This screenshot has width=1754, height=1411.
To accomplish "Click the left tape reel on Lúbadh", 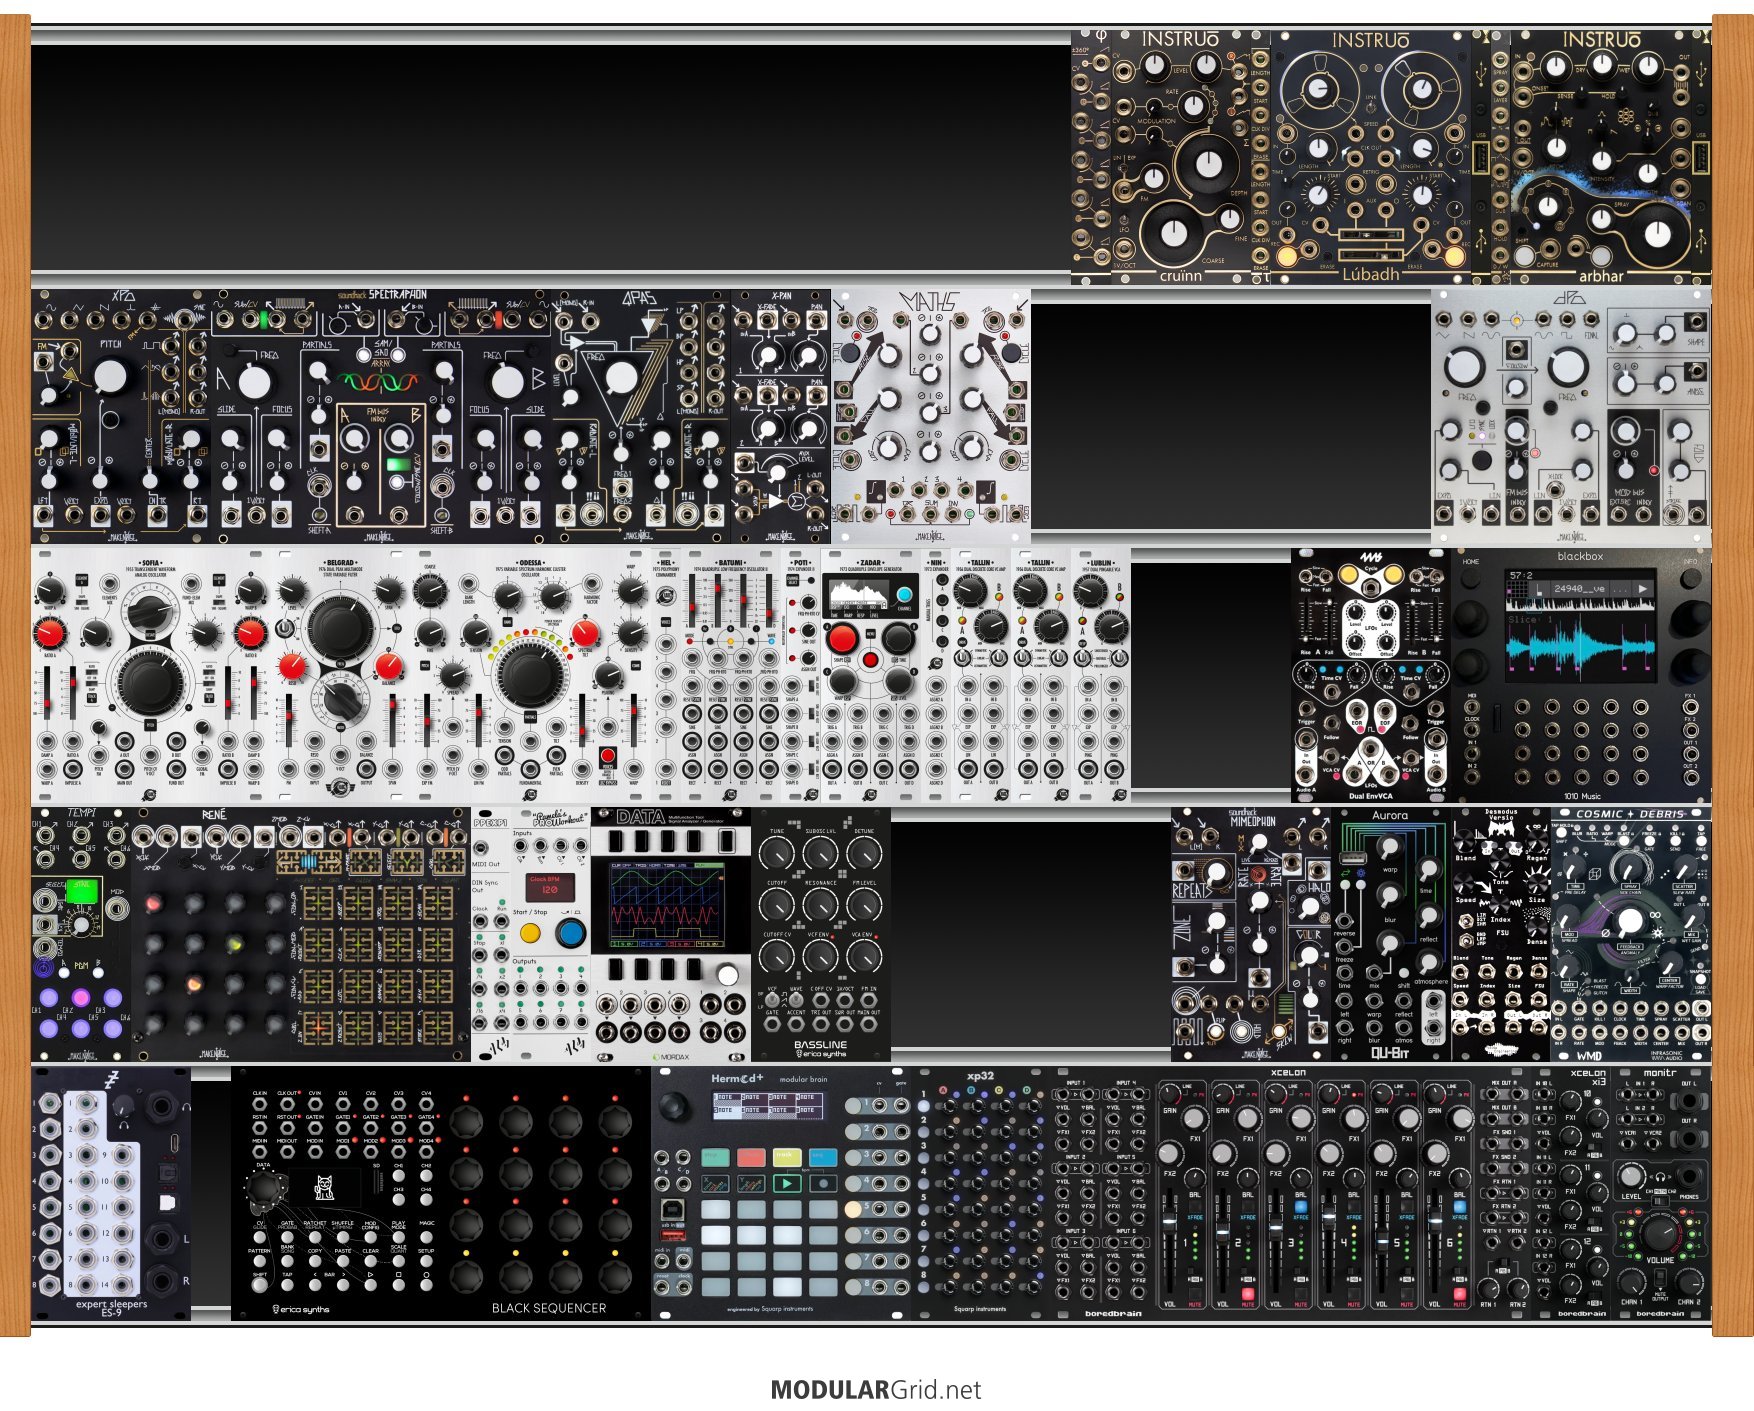I will pyautogui.click(x=1320, y=88).
